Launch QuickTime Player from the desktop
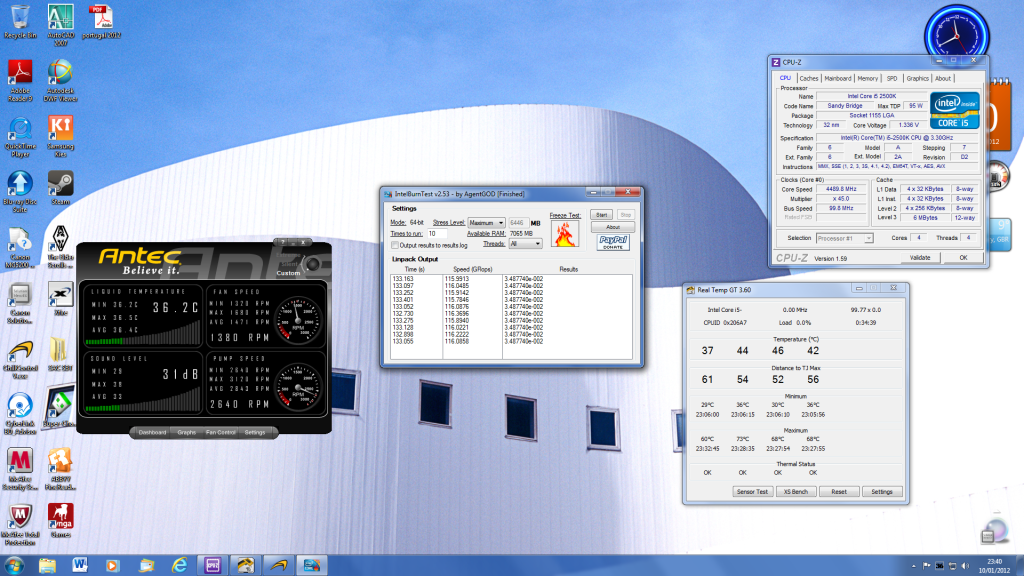1024x576 pixels. (x=20, y=137)
